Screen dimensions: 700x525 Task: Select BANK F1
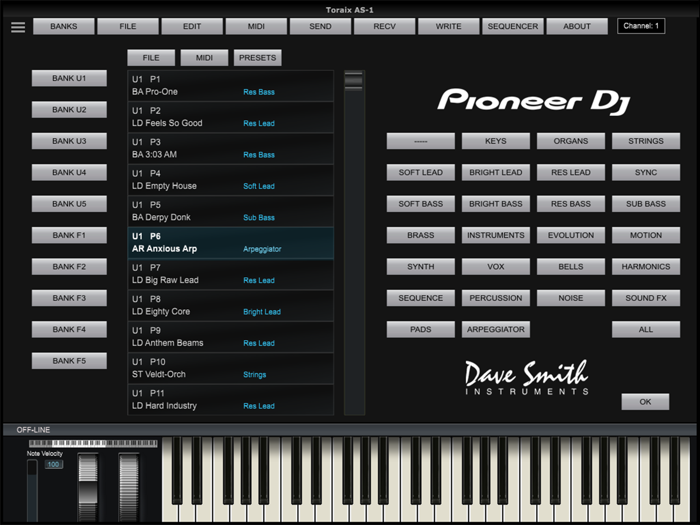click(x=69, y=235)
